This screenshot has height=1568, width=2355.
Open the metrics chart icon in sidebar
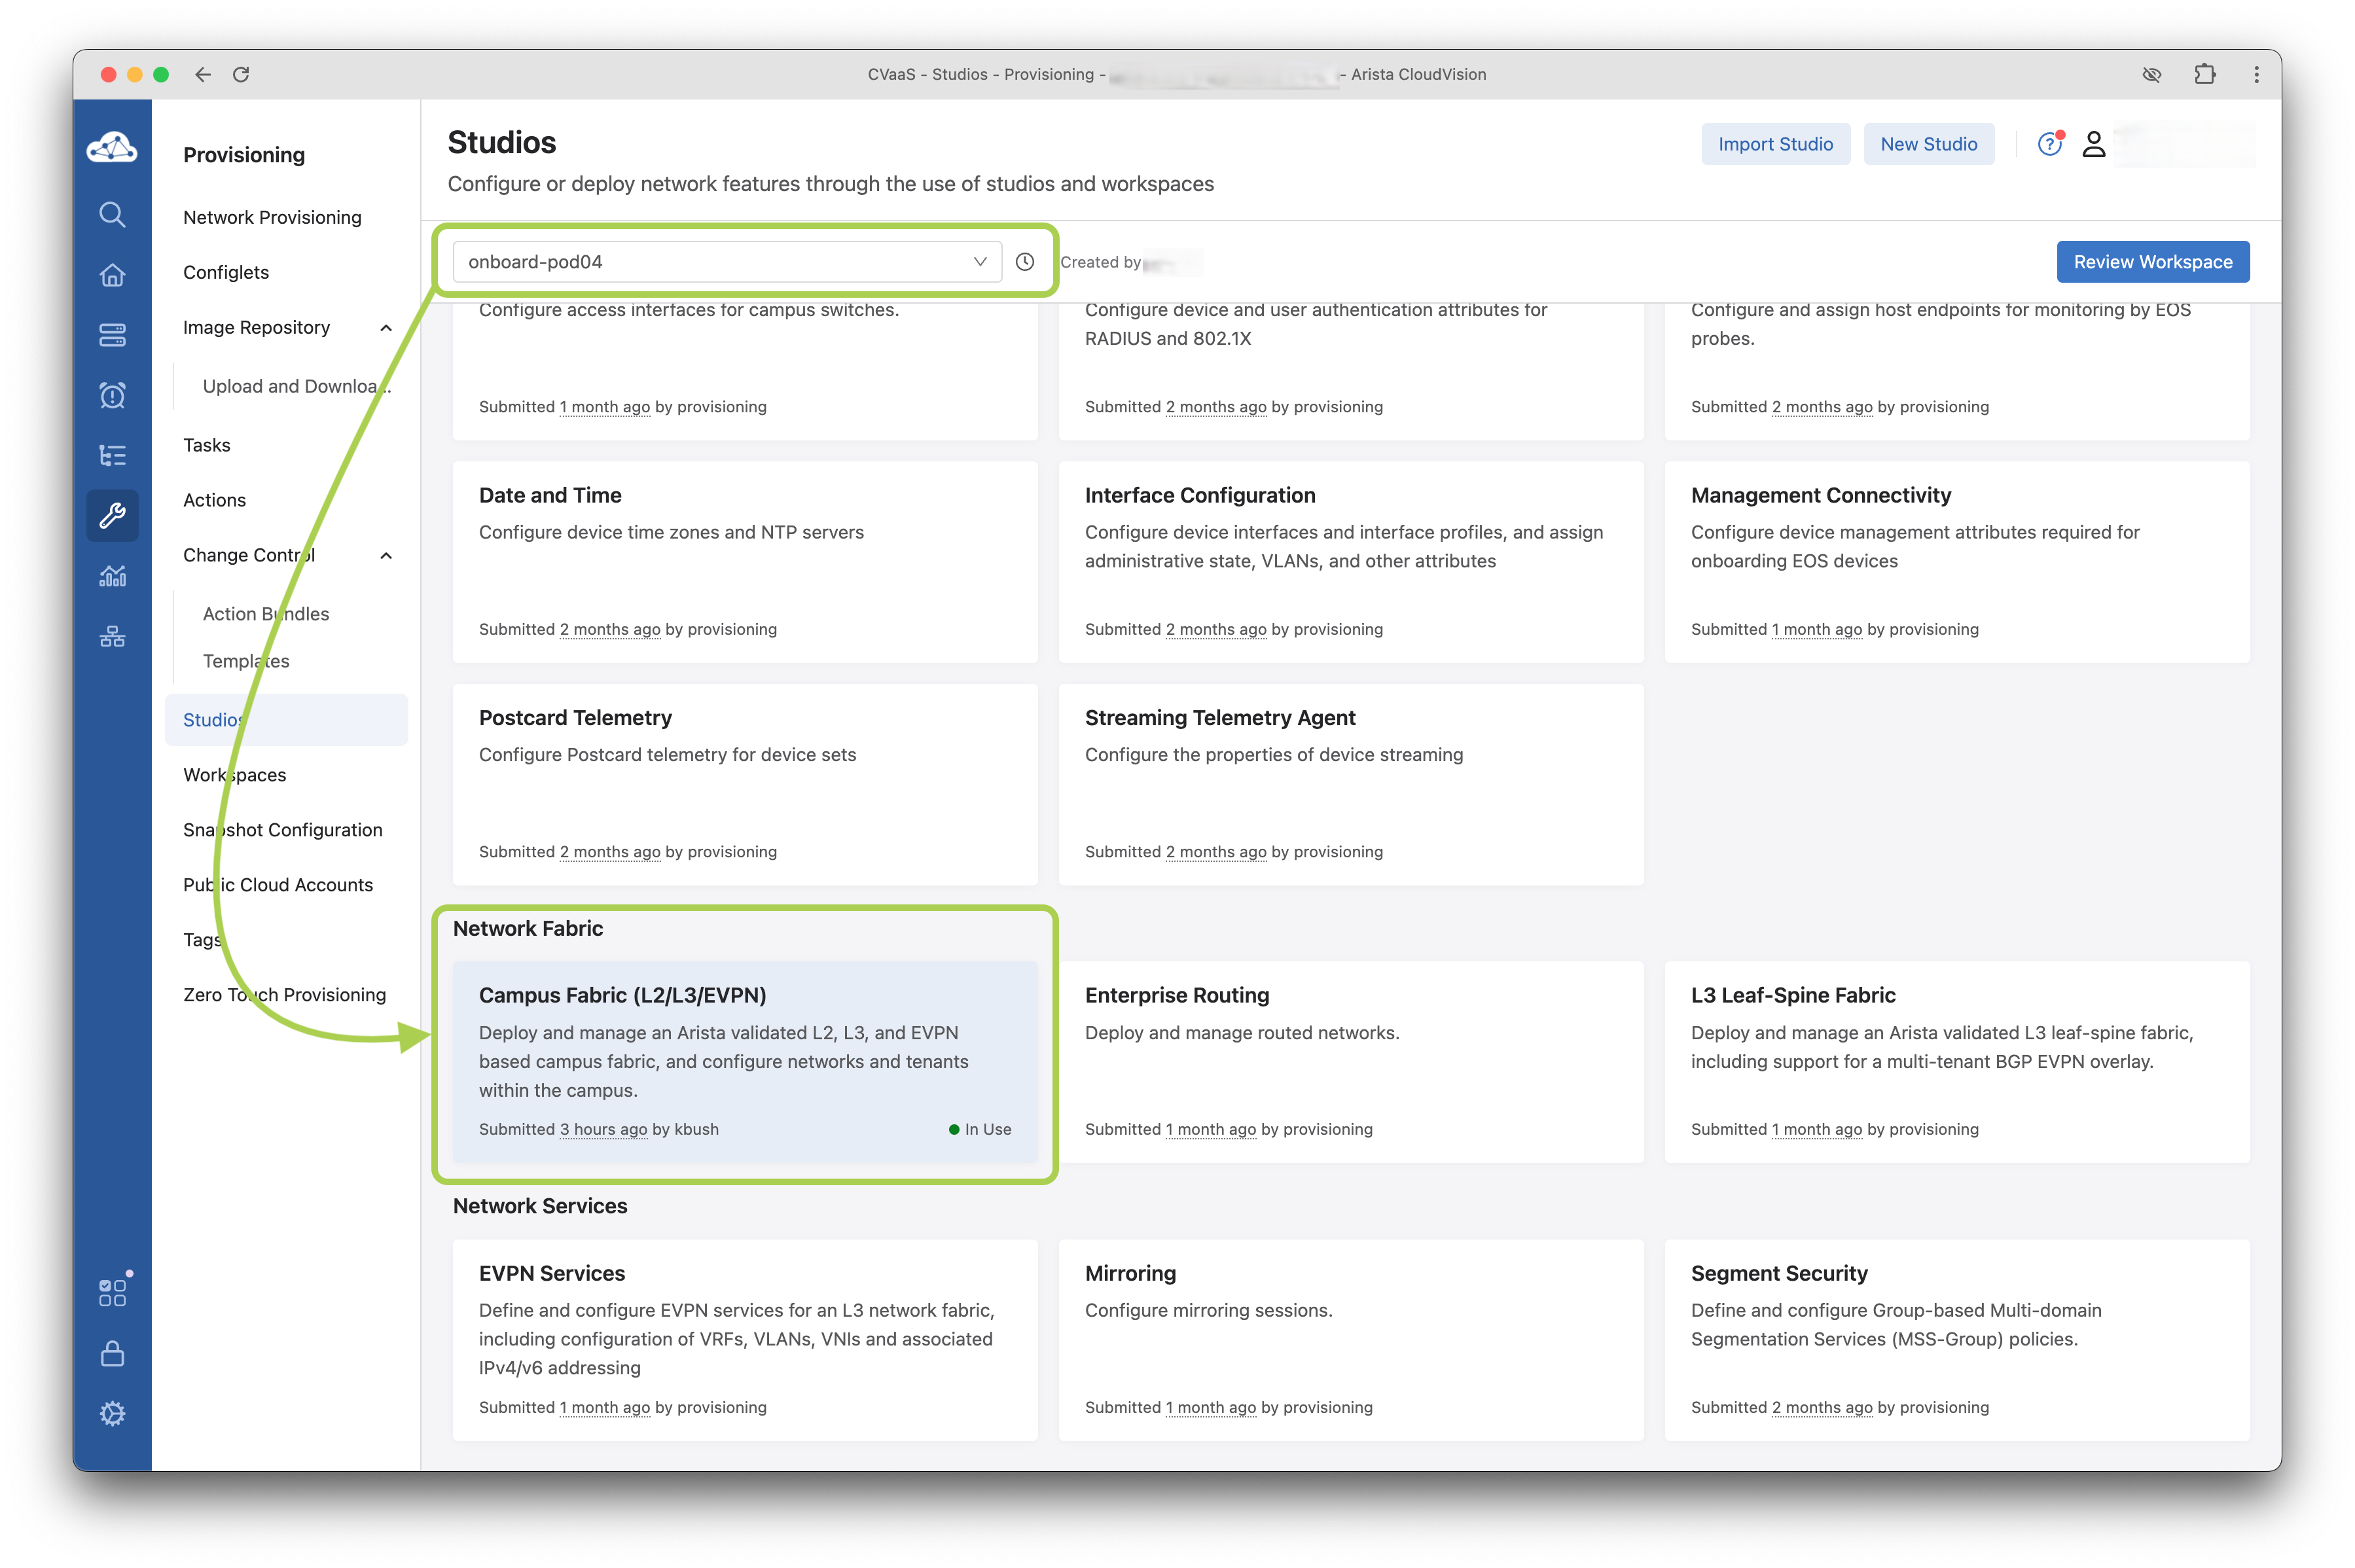pos(112,576)
